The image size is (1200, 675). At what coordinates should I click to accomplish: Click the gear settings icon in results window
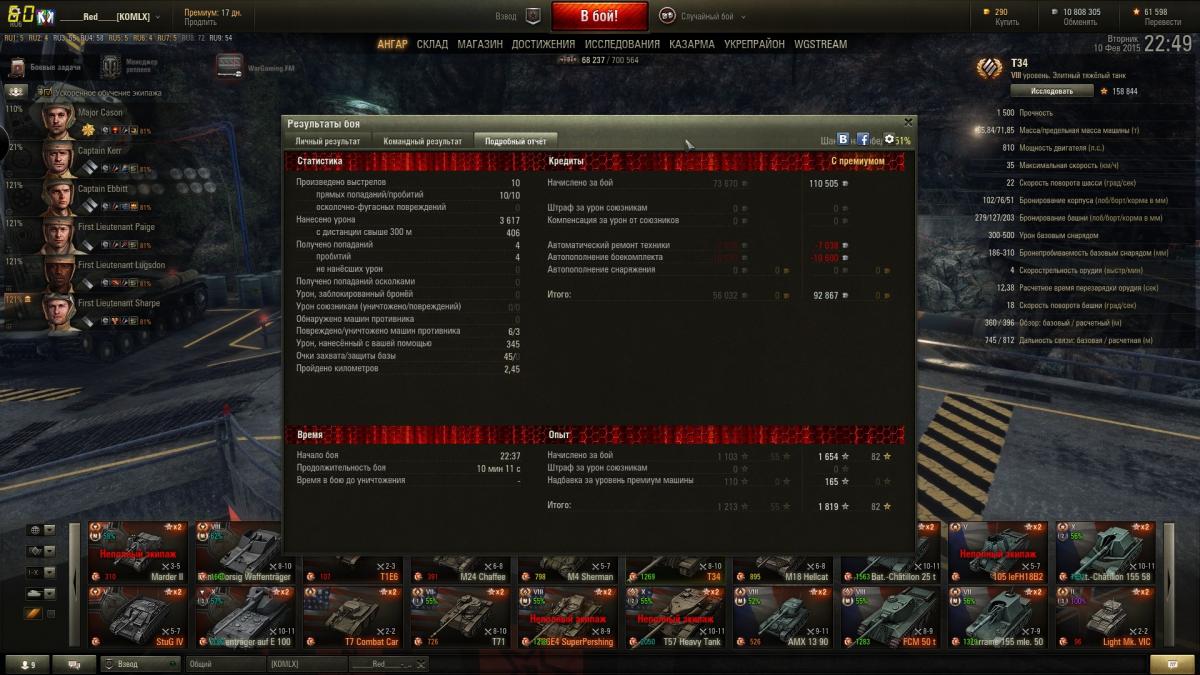click(889, 140)
